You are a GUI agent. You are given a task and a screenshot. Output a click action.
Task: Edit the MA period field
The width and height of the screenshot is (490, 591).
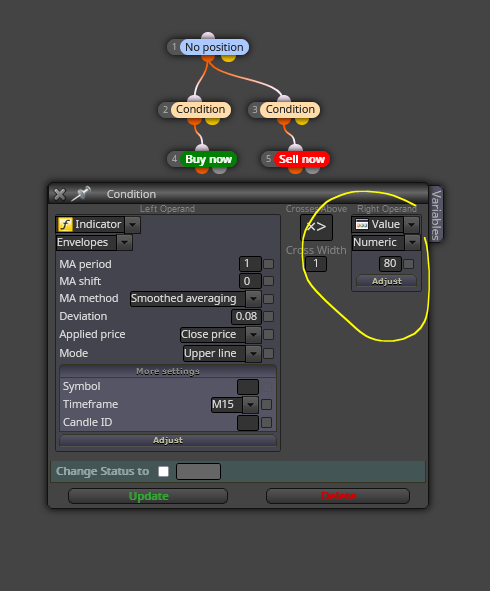[x=250, y=263]
